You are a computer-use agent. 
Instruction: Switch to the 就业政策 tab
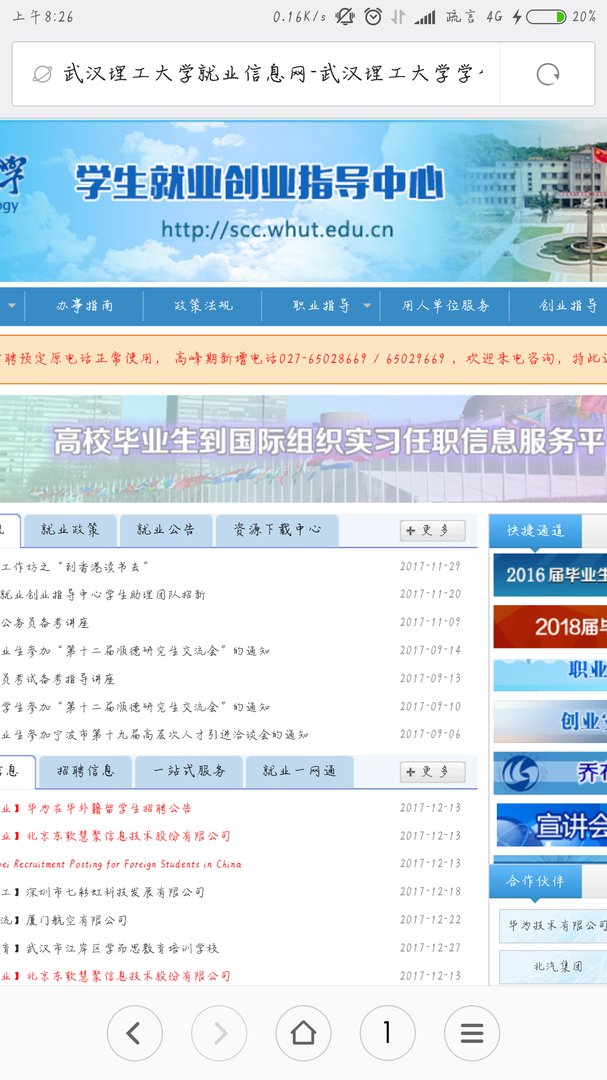70,530
